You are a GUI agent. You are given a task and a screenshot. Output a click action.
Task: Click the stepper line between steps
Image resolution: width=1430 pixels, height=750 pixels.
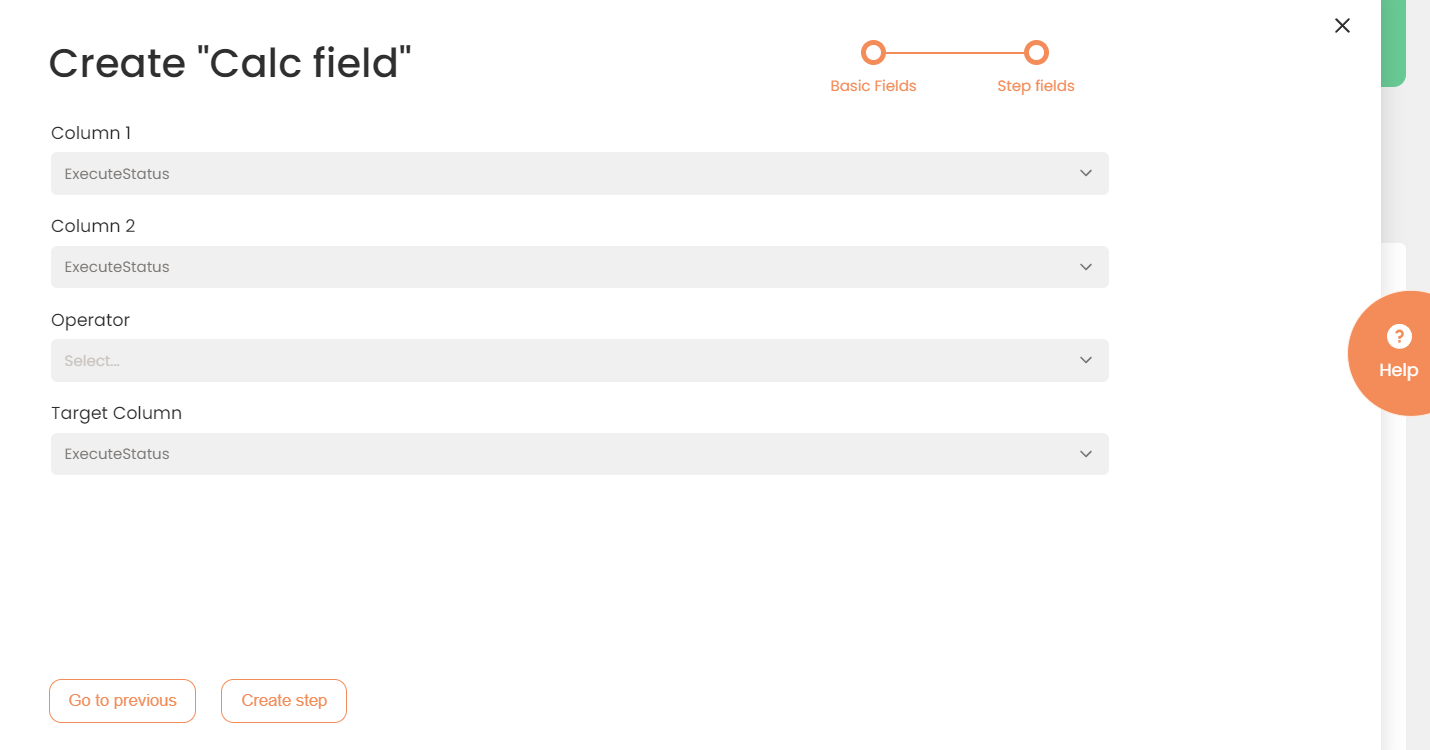(x=955, y=52)
